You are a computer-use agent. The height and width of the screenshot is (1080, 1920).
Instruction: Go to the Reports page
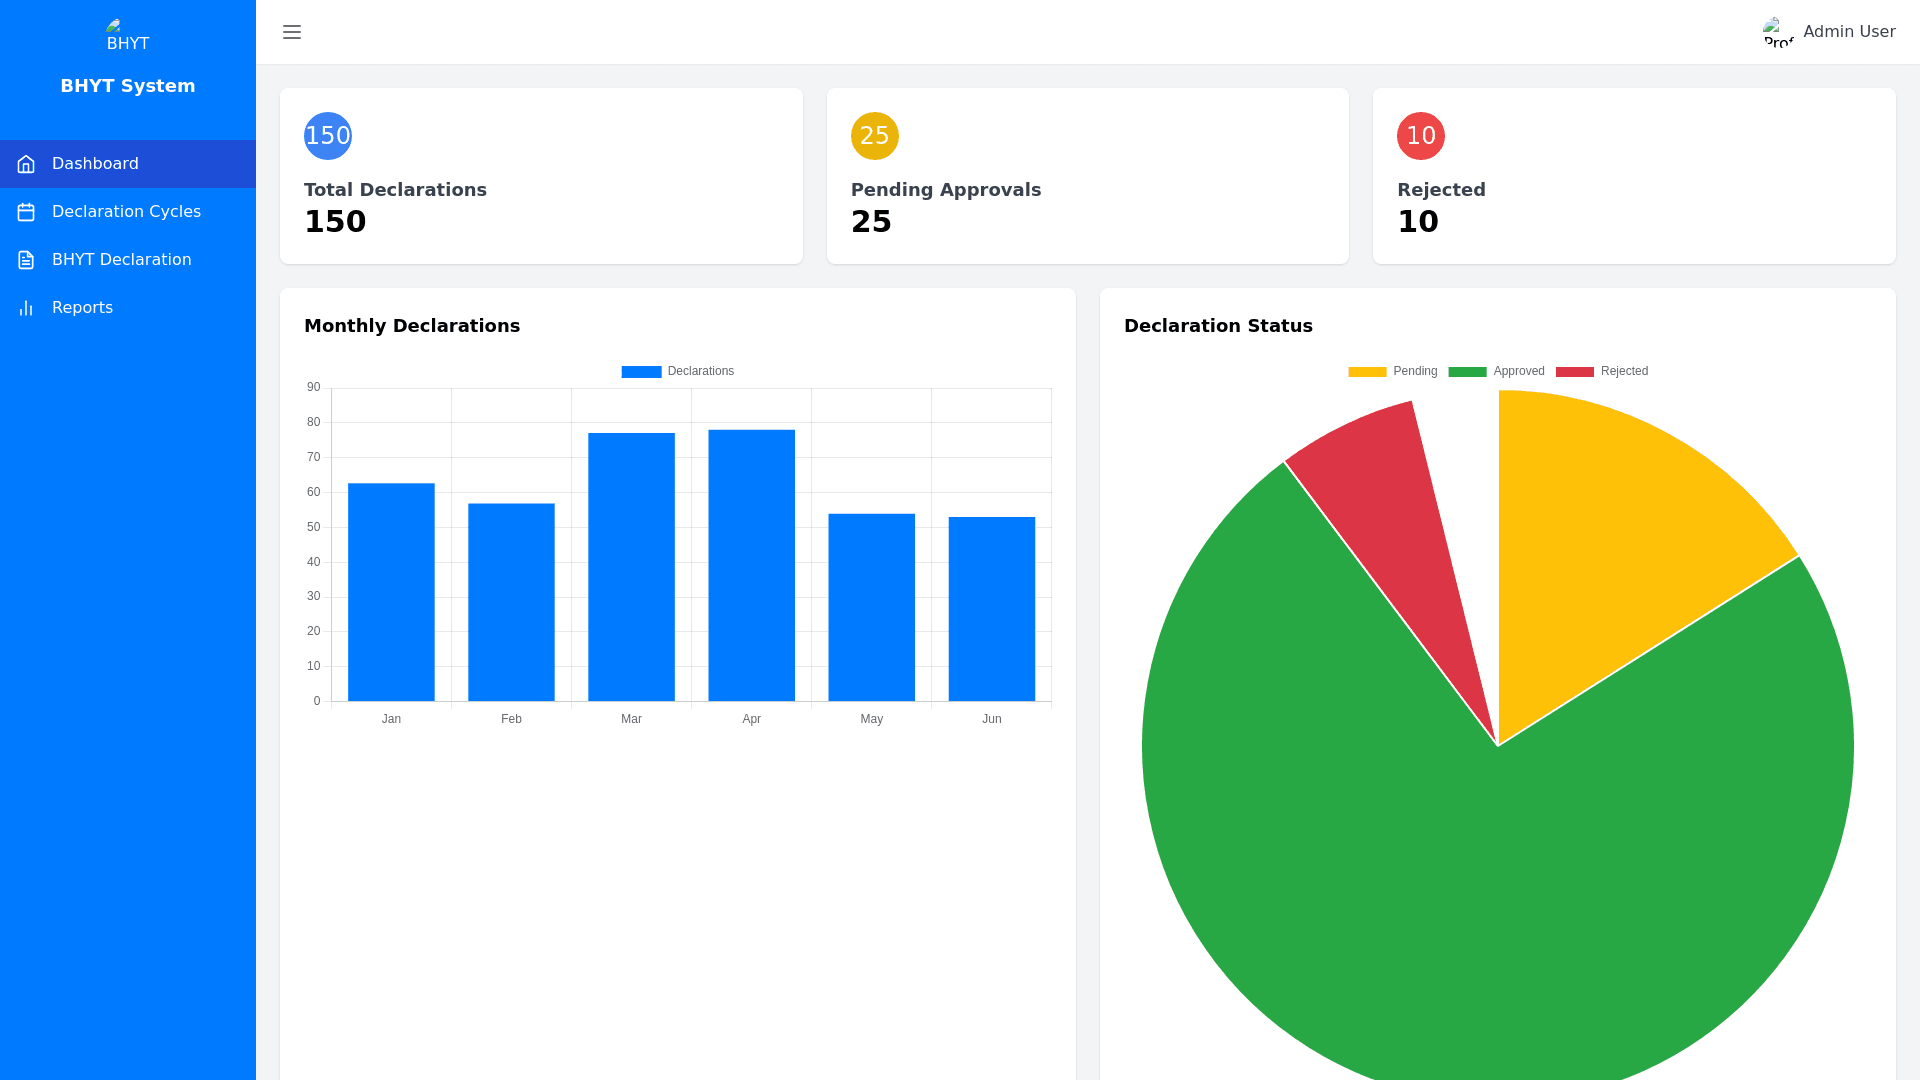tap(82, 308)
